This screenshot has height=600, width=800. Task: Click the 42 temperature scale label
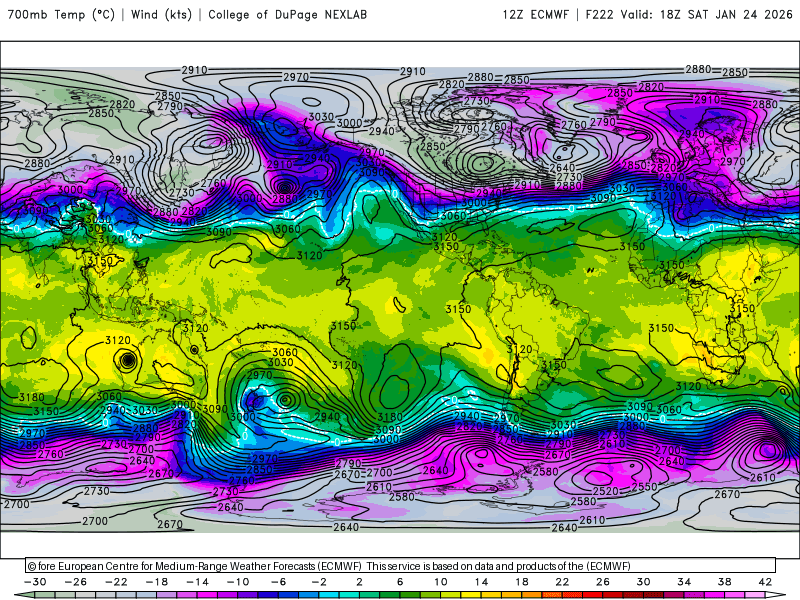tap(765, 582)
